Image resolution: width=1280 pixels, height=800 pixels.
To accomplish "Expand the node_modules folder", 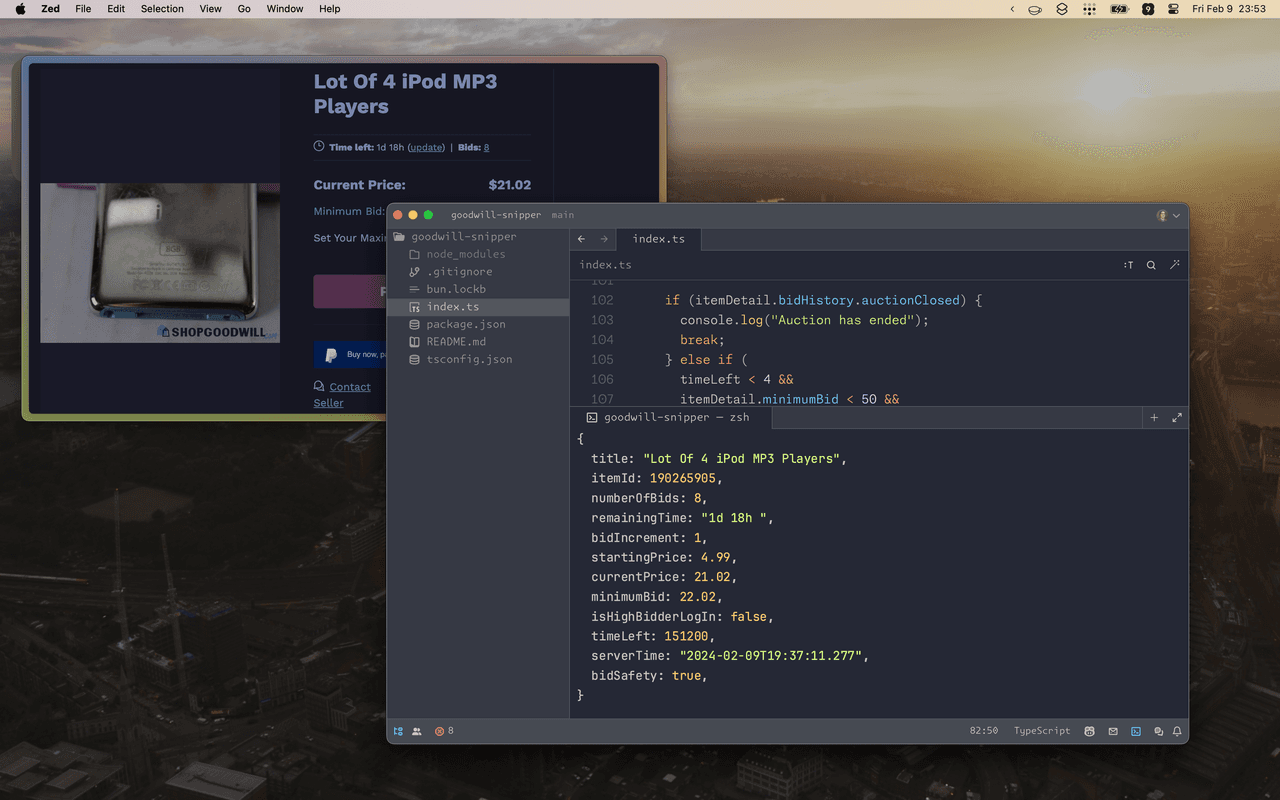I will click(465, 254).
